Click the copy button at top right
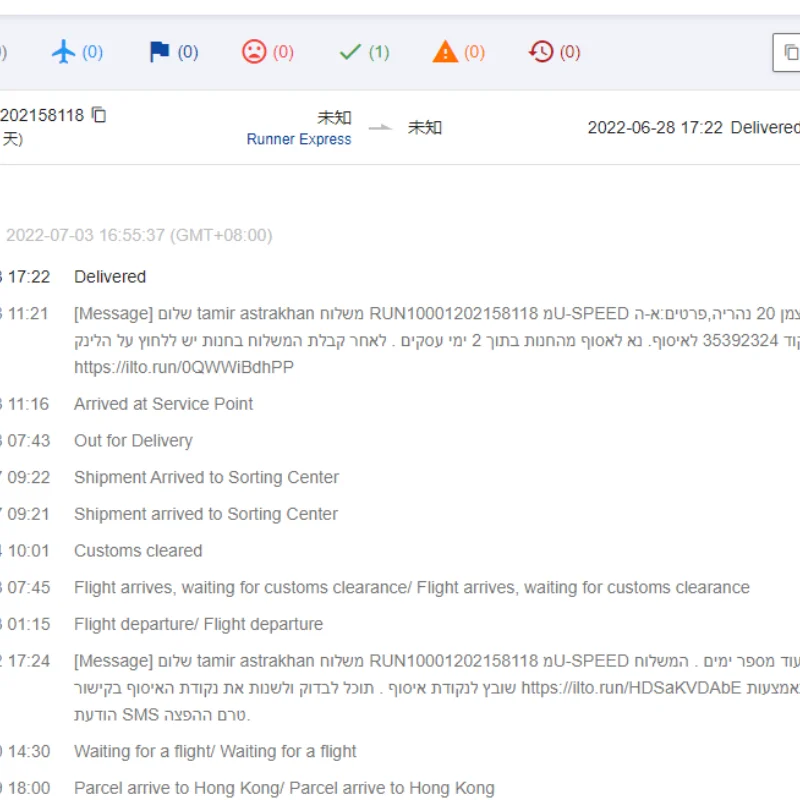 (x=788, y=52)
